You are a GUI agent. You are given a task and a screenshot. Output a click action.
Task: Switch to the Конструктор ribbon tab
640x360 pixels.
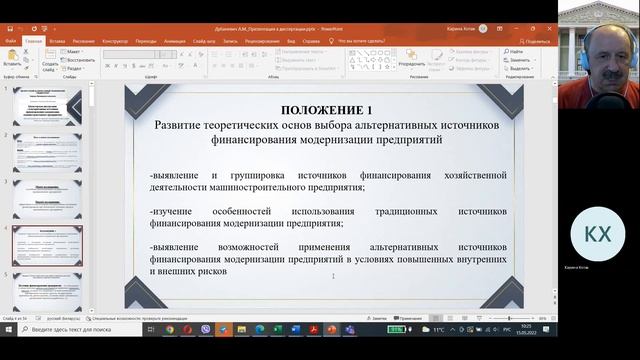point(115,41)
